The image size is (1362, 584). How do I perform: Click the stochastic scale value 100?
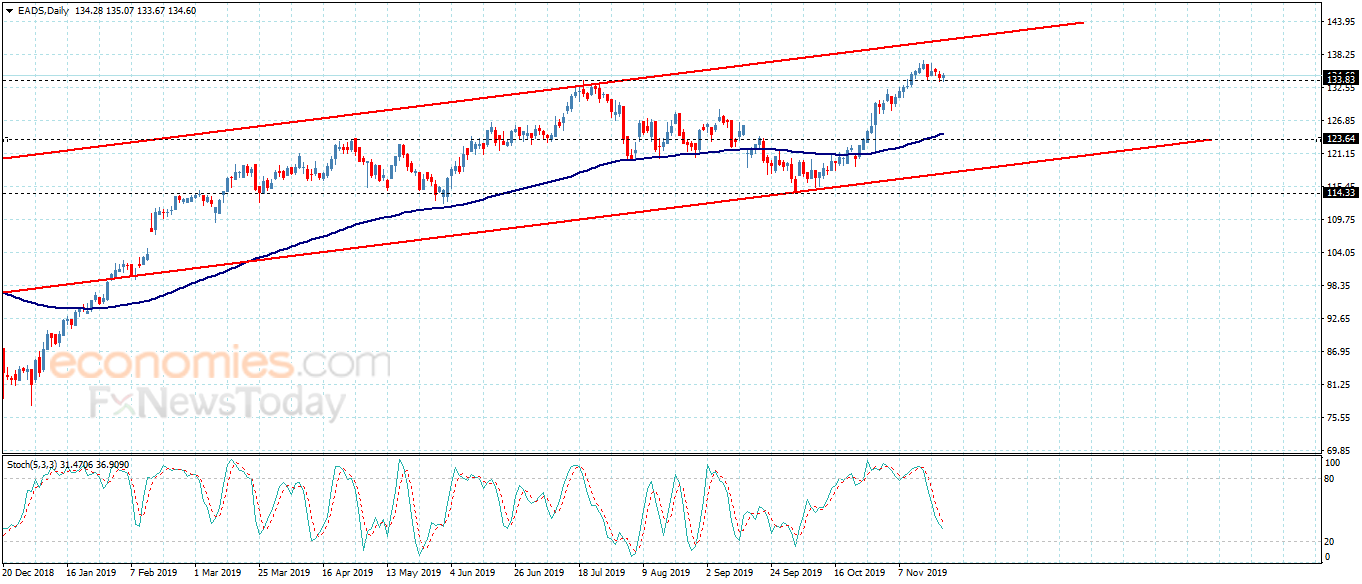pos(1332,464)
